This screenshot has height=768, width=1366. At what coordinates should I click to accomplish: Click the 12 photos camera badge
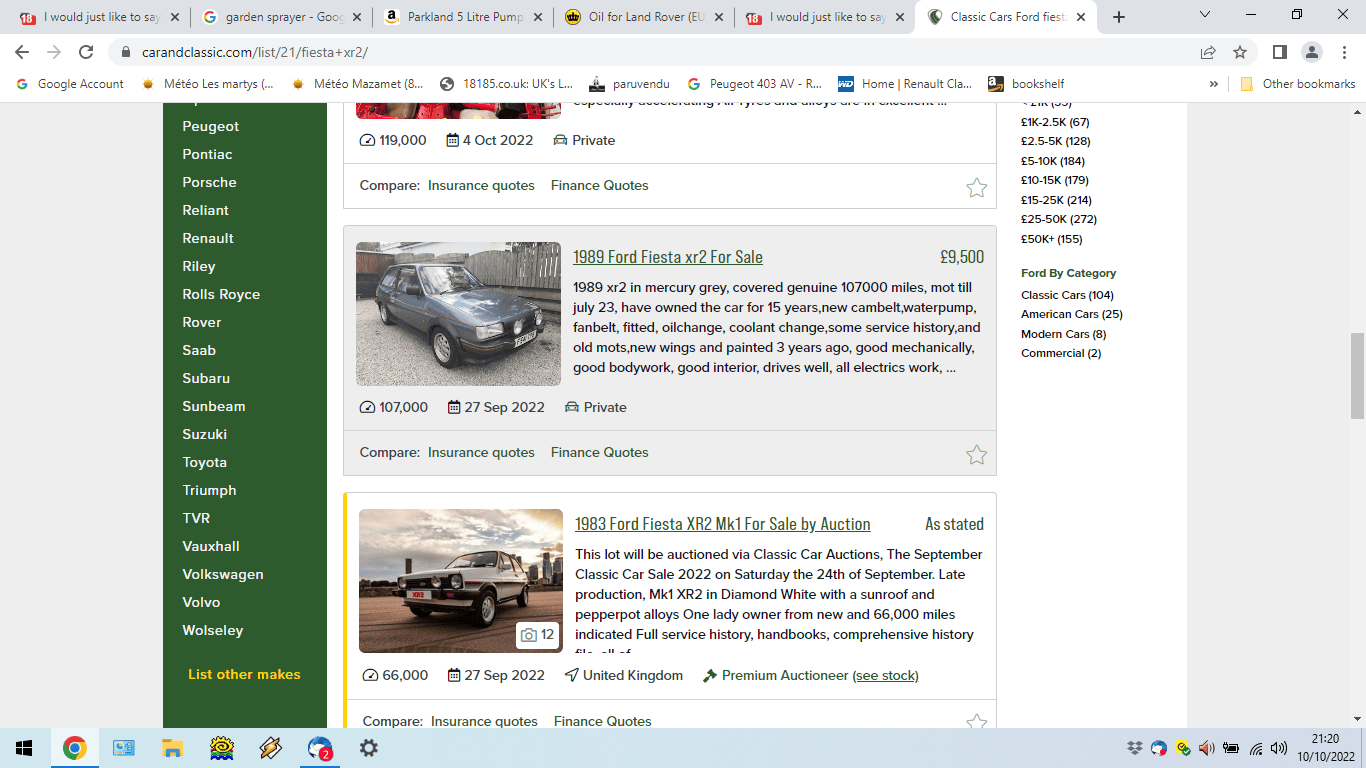point(538,635)
